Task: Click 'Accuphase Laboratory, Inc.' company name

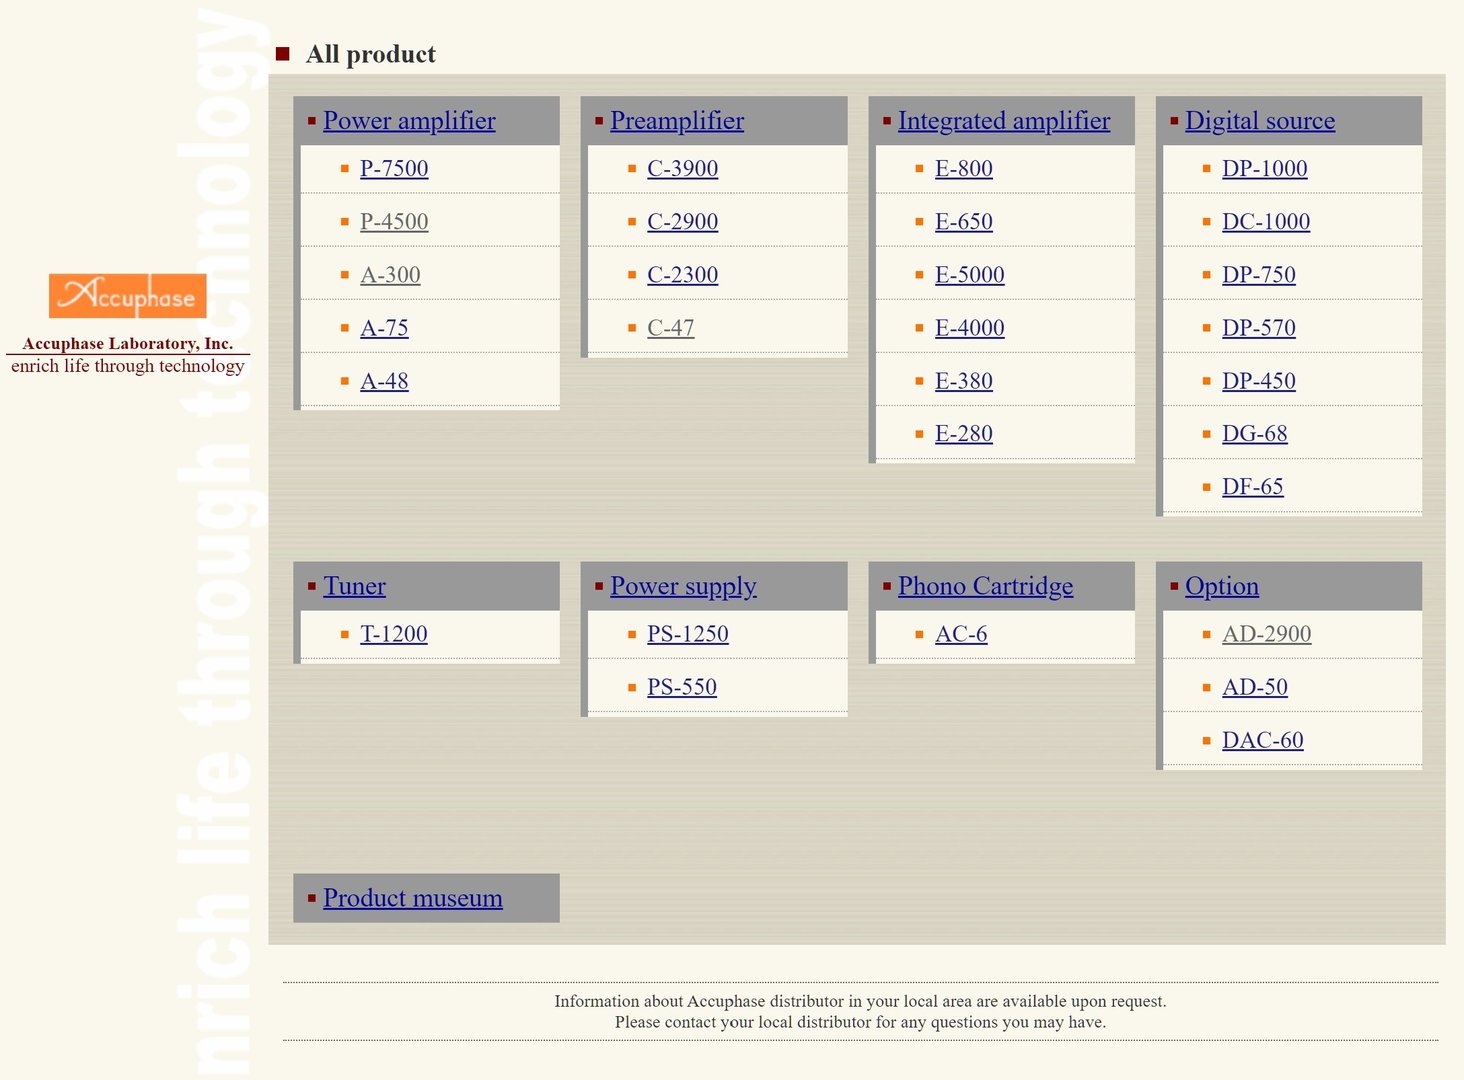Action: (128, 343)
